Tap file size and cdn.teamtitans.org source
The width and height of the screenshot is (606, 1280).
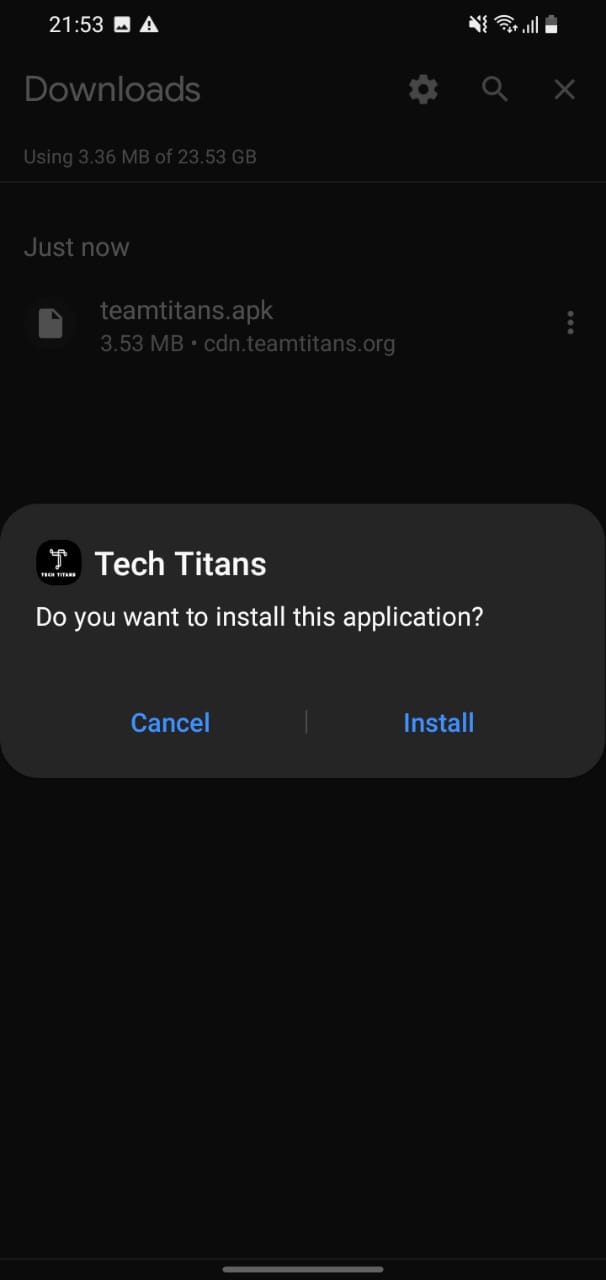point(247,344)
